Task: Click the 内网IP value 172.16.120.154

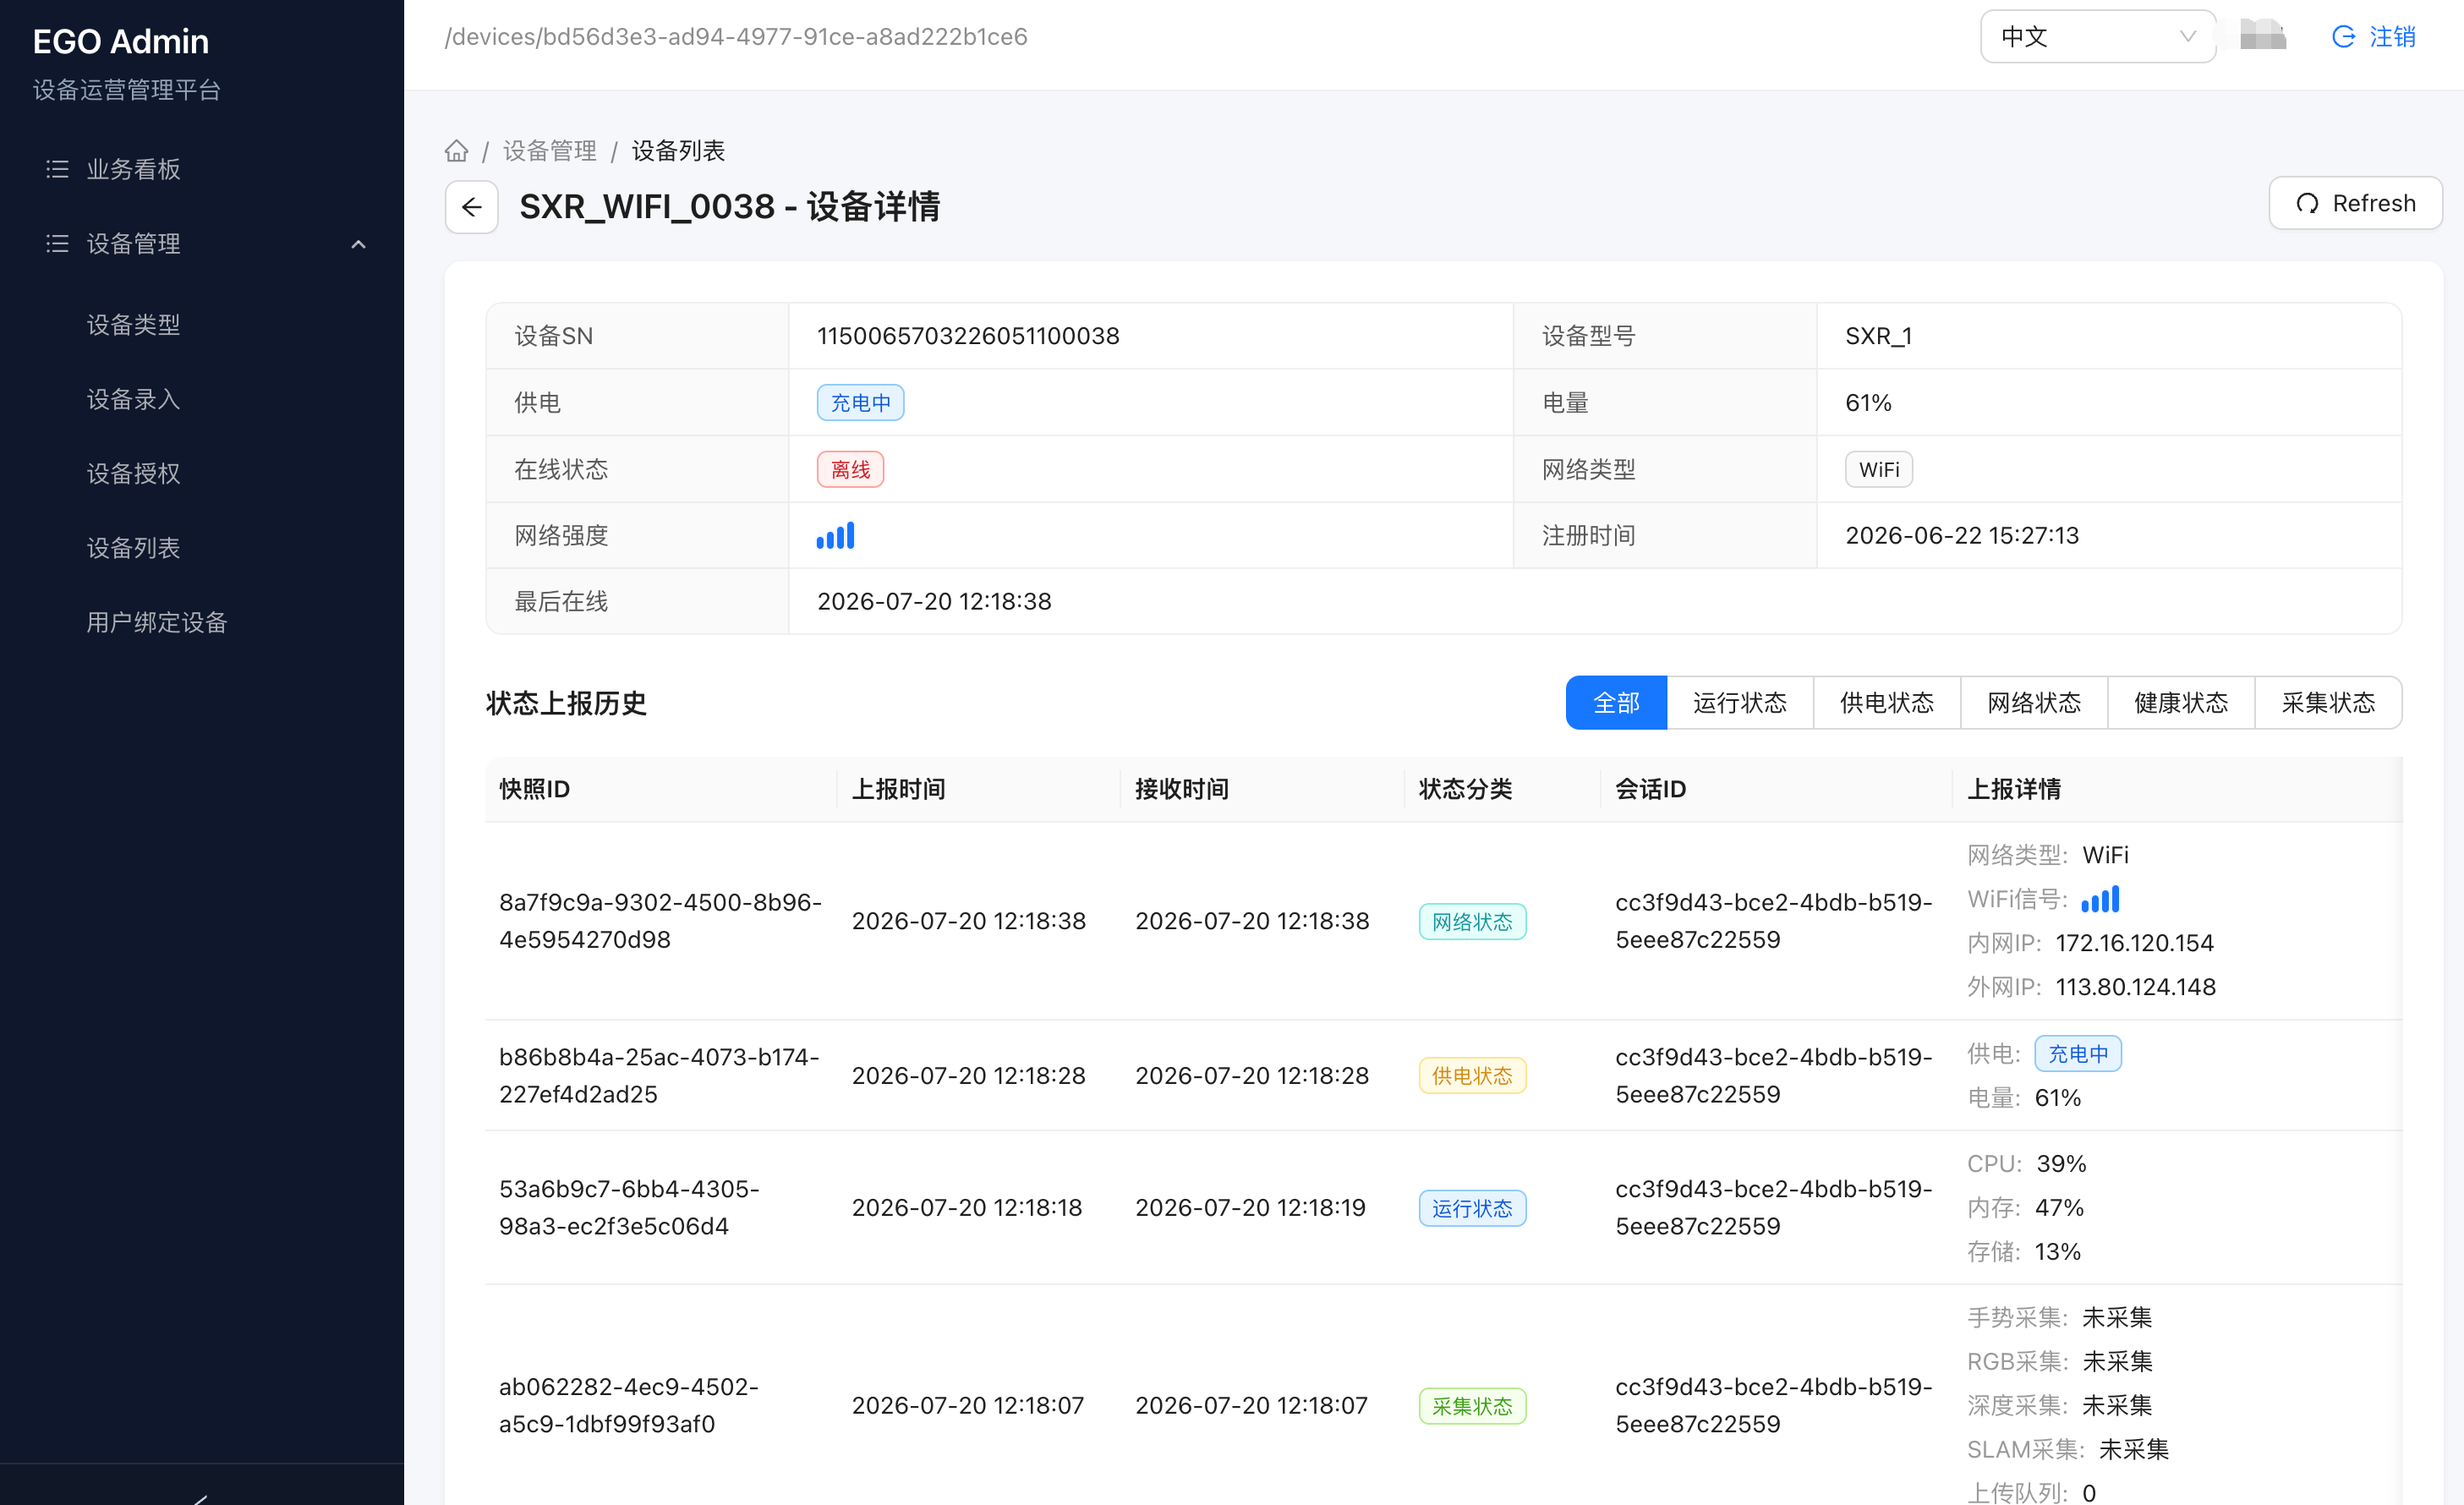Action: [x=2135, y=943]
